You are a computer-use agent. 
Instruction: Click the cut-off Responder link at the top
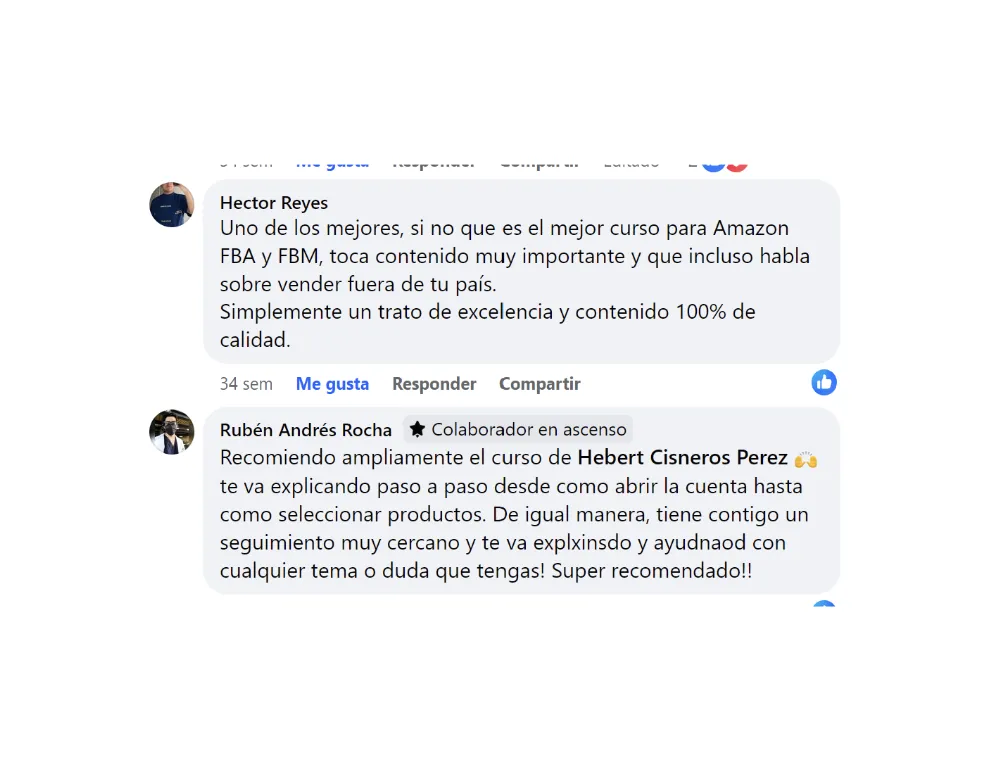coord(434,164)
